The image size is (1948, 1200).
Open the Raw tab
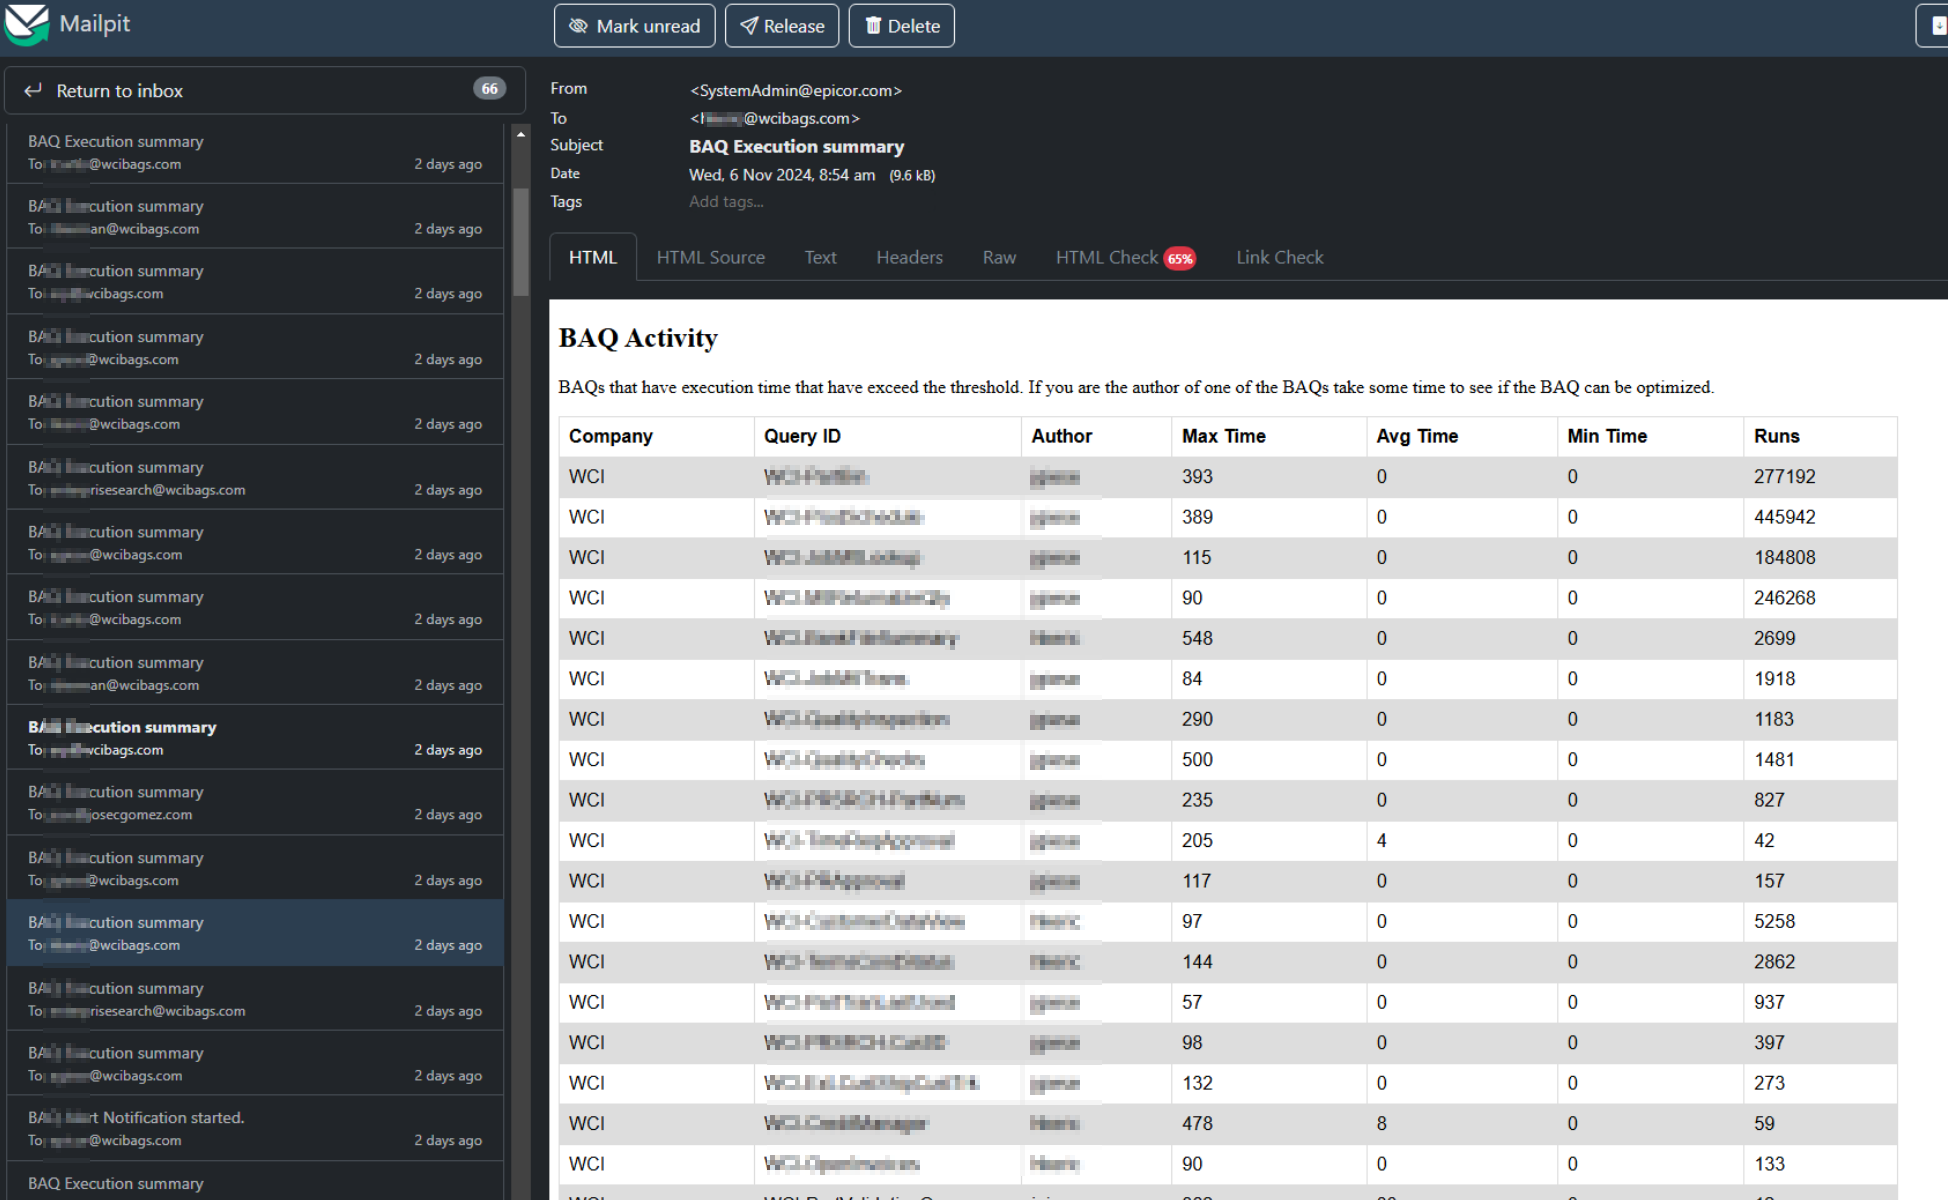coord(999,257)
